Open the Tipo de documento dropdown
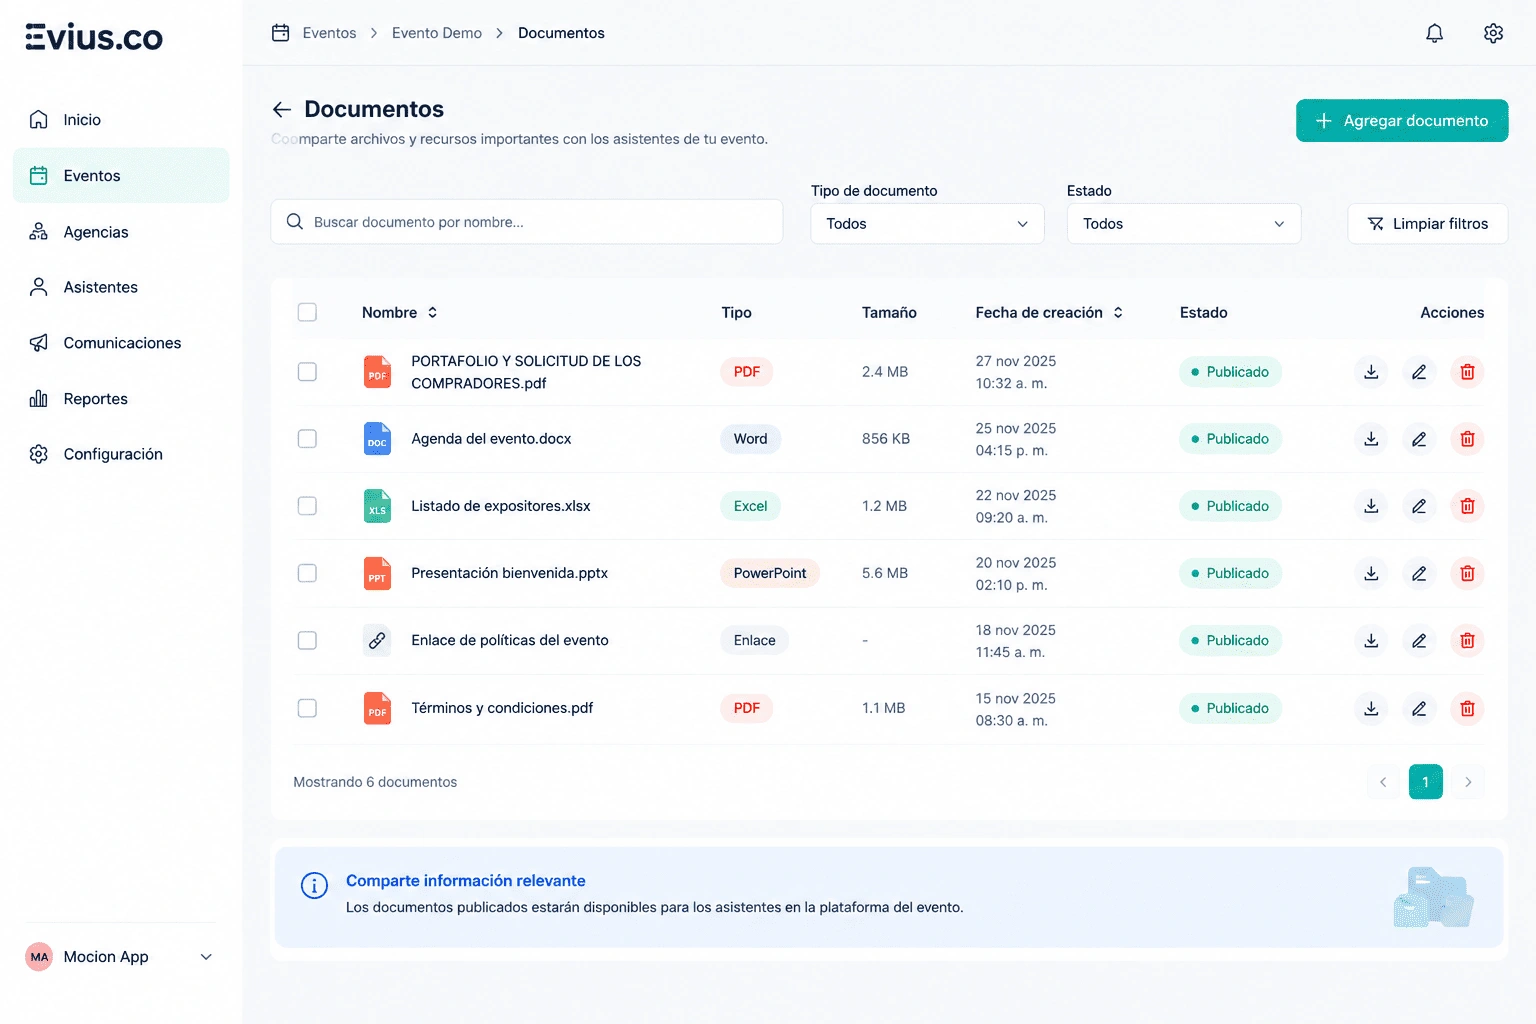 click(927, 224)
